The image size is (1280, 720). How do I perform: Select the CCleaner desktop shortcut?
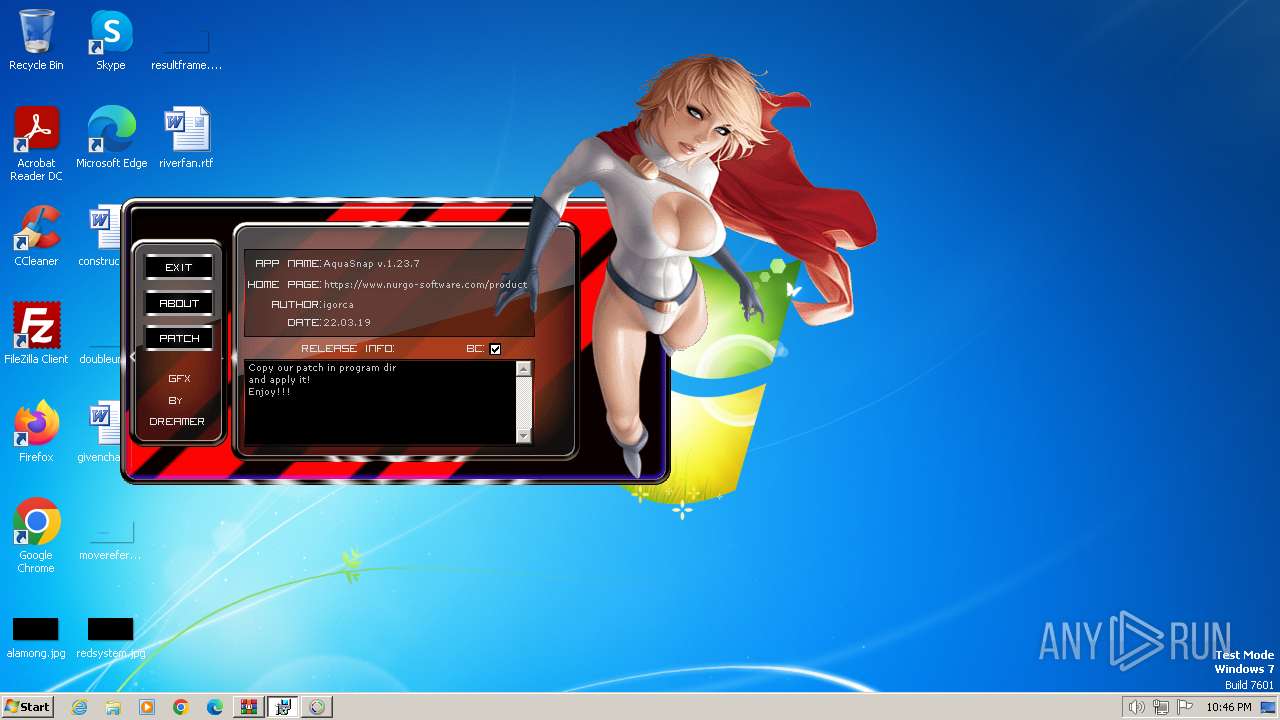36,236
